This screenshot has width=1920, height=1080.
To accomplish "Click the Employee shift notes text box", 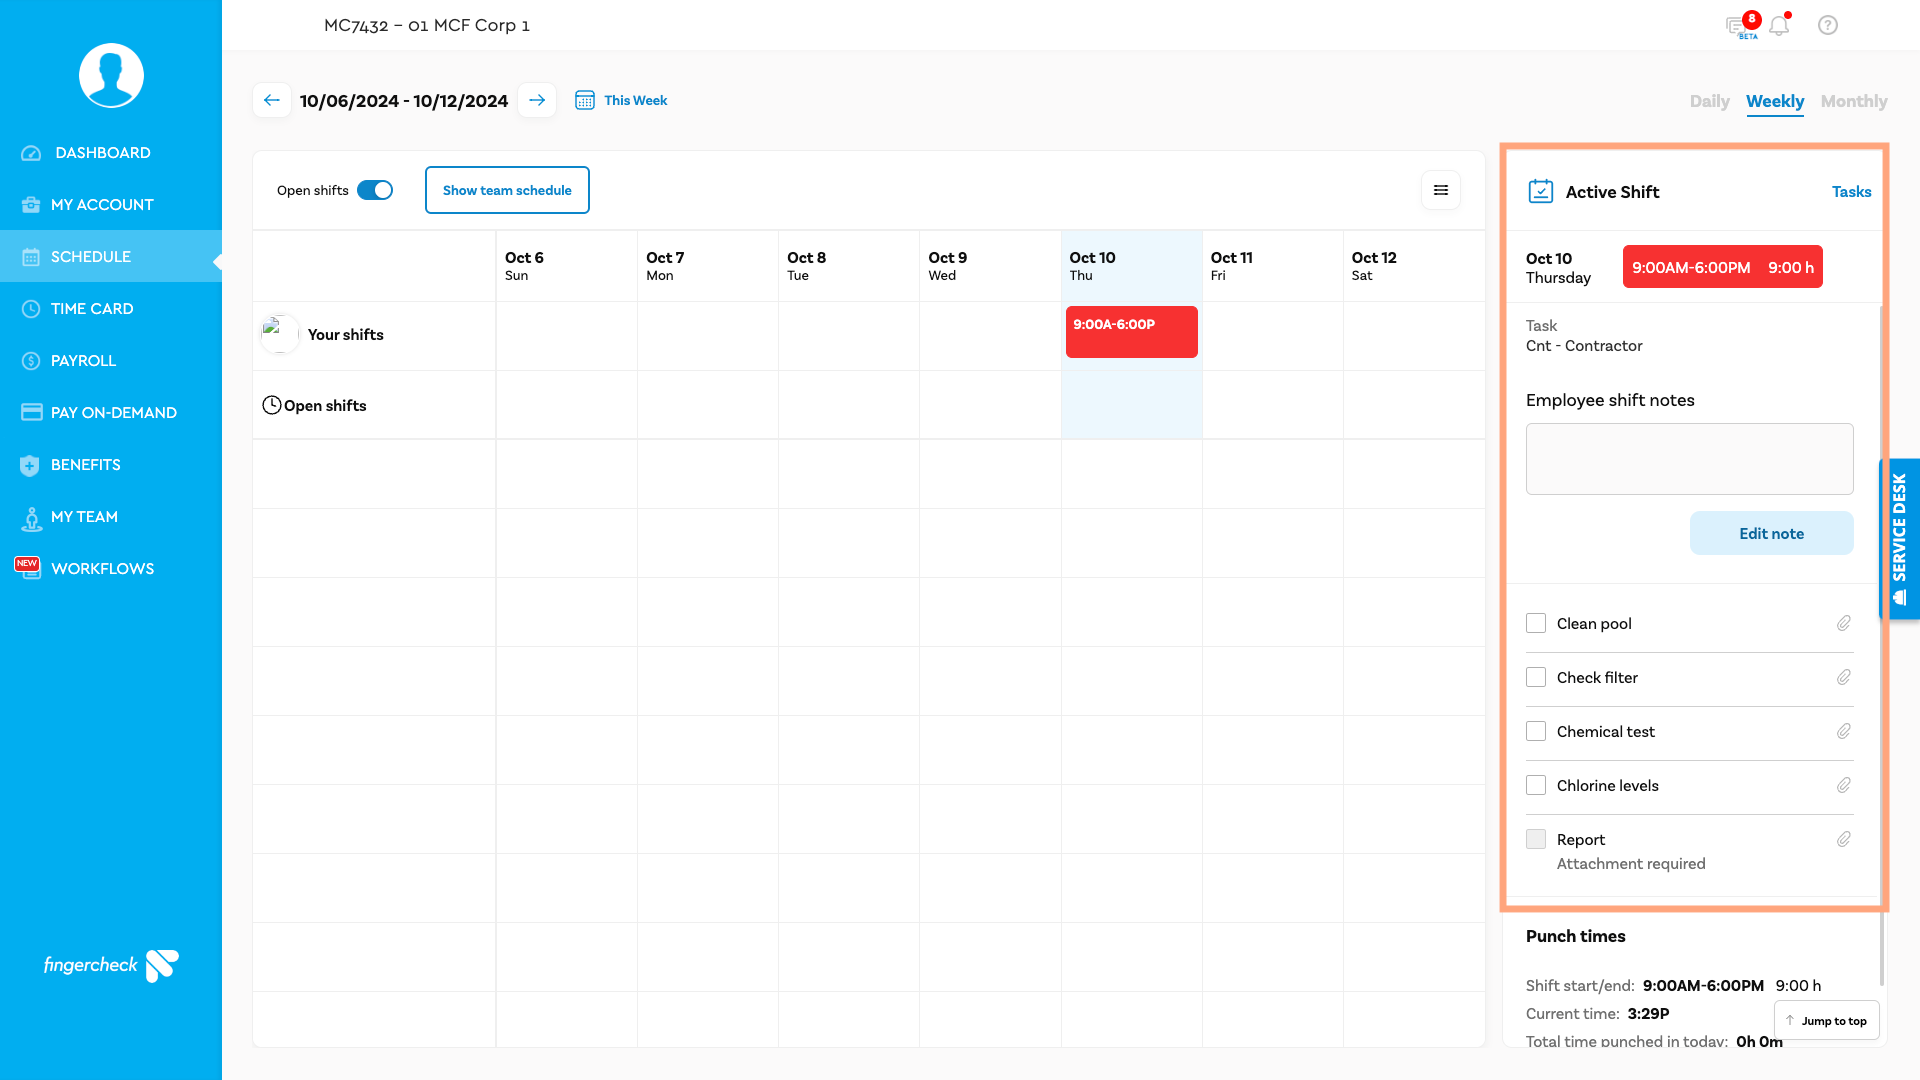I will pyautogui.click(x=1689, y=459).
